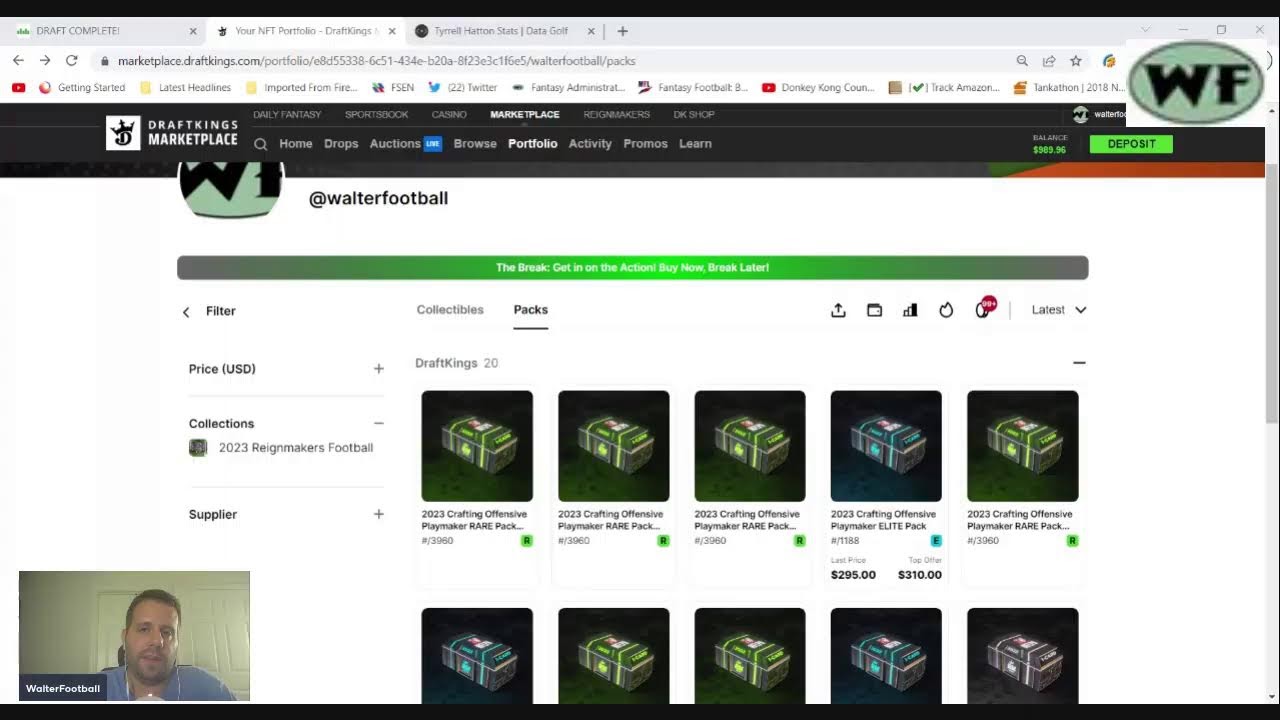The image size is (1280, 720).
Task: Open notifications icon with 99+ badge
Action: tap(984, 308)
